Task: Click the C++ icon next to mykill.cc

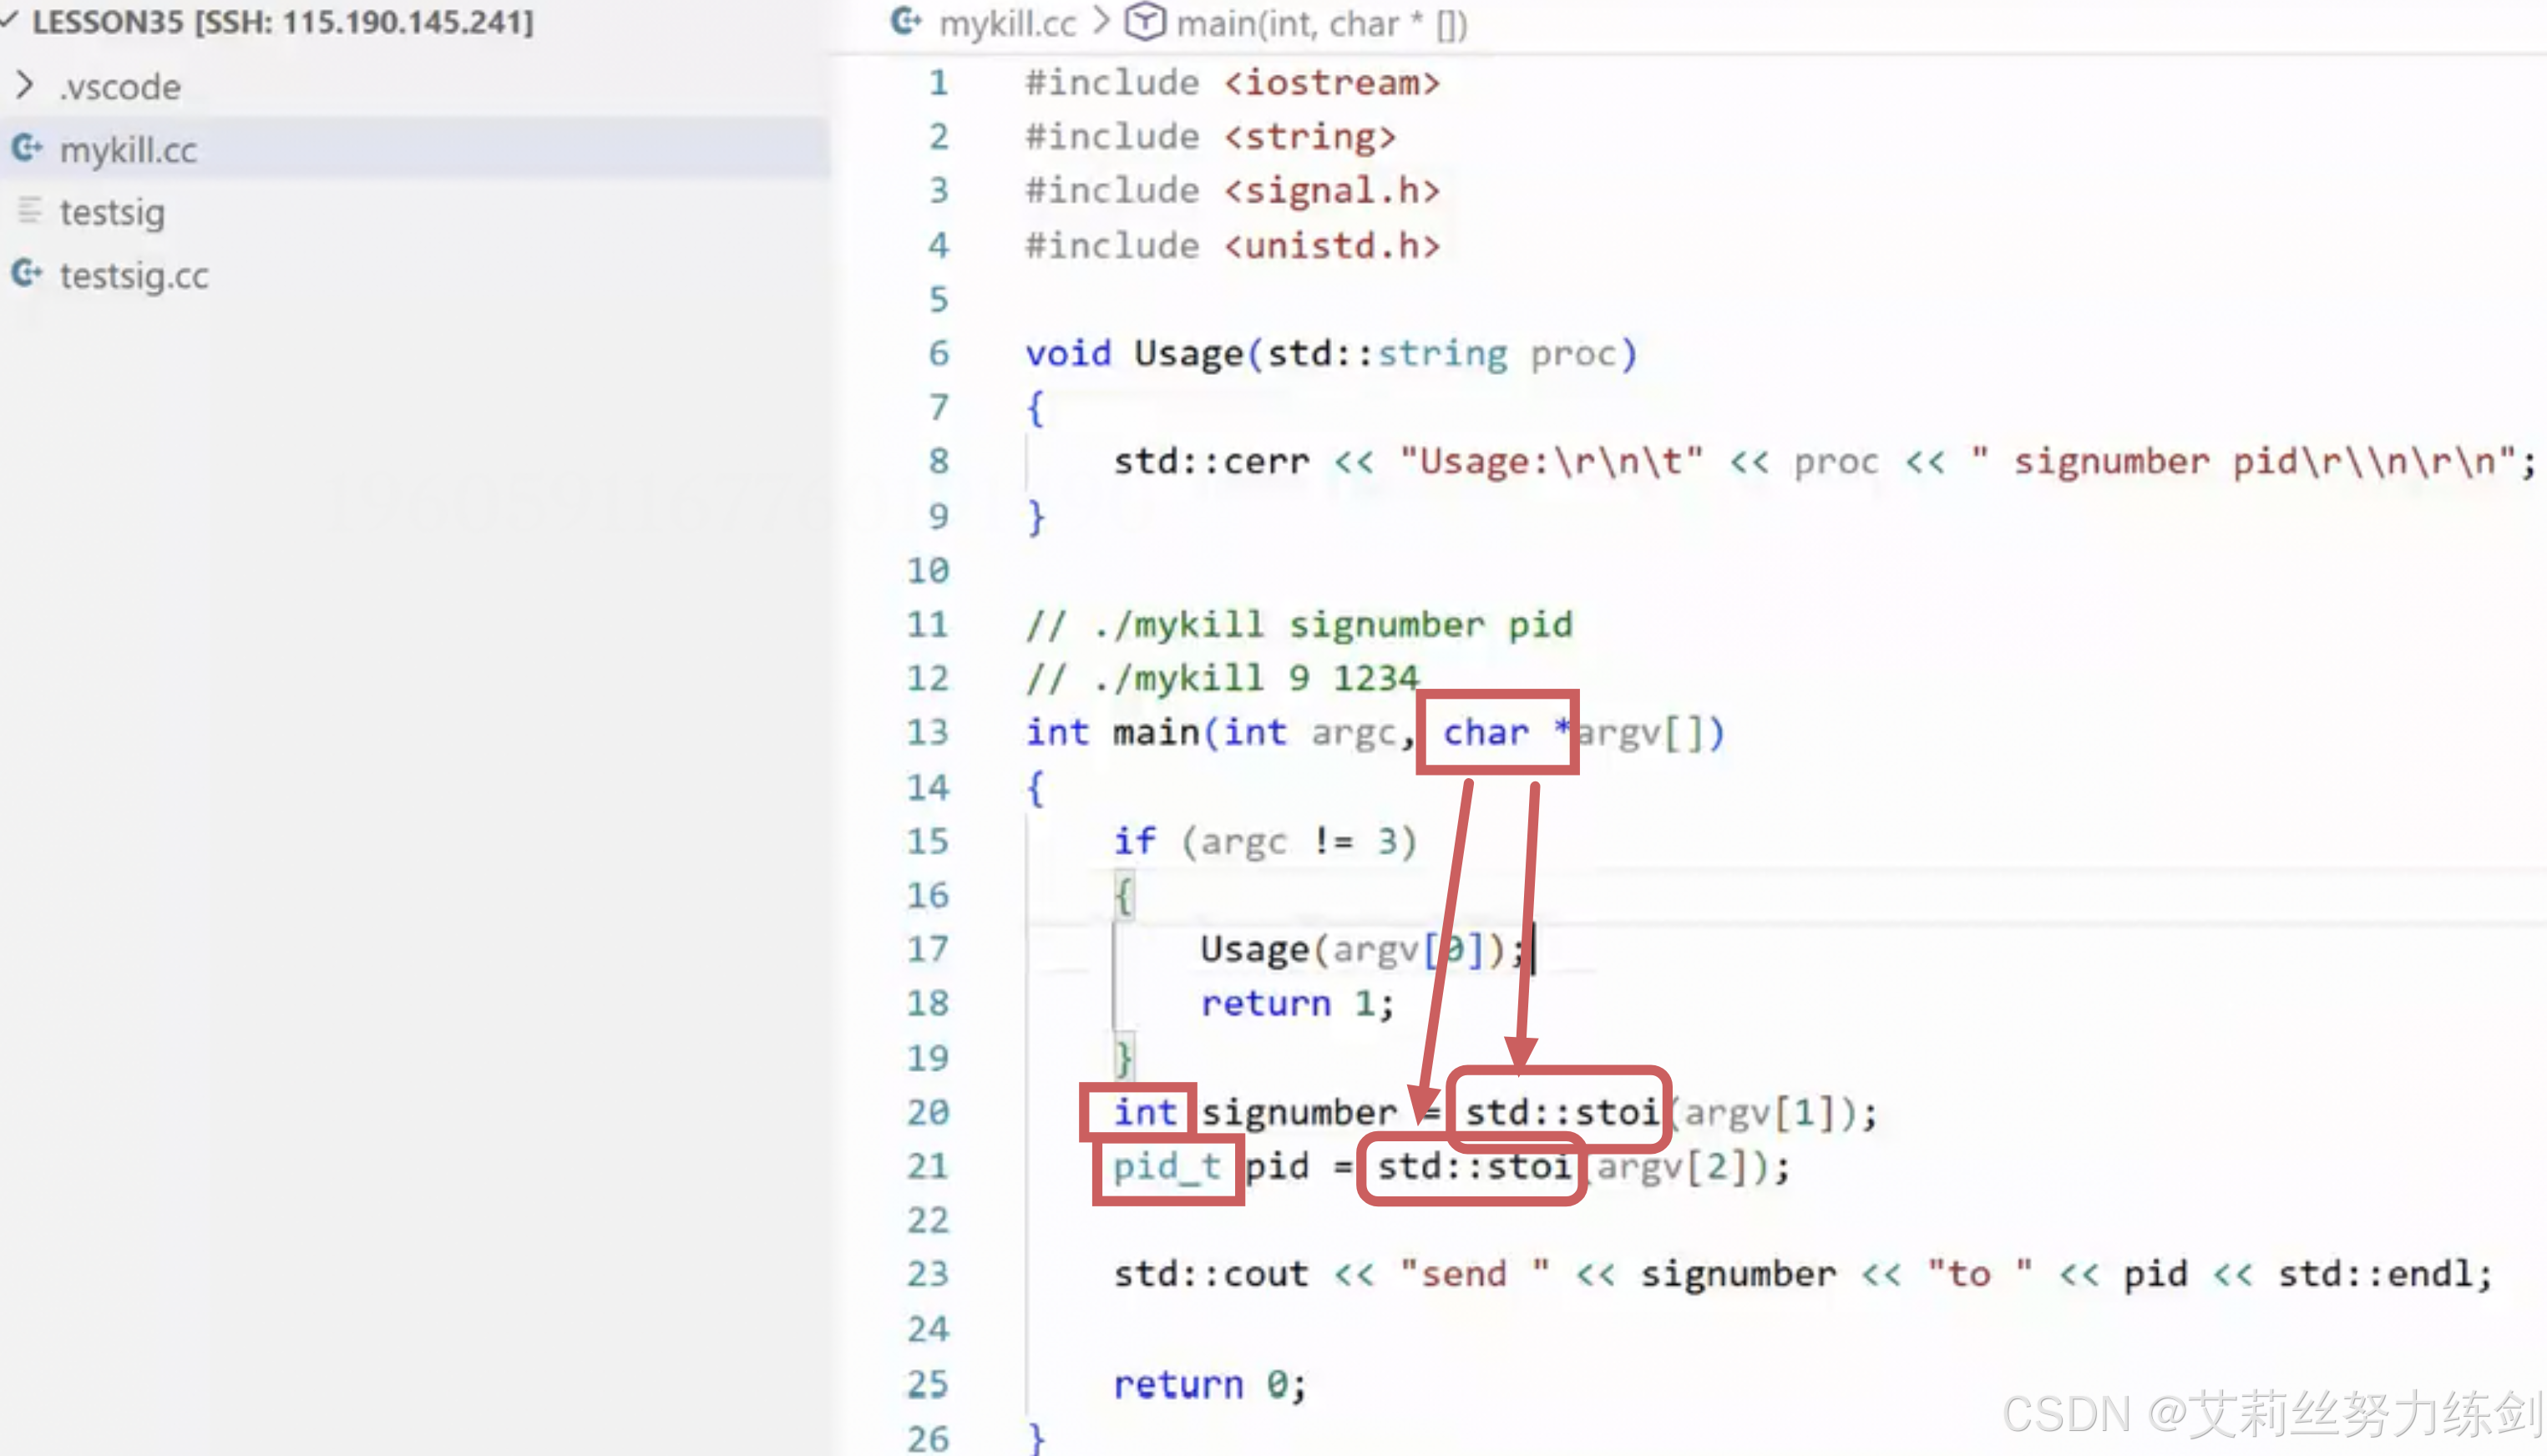Action: click(27, 149)
